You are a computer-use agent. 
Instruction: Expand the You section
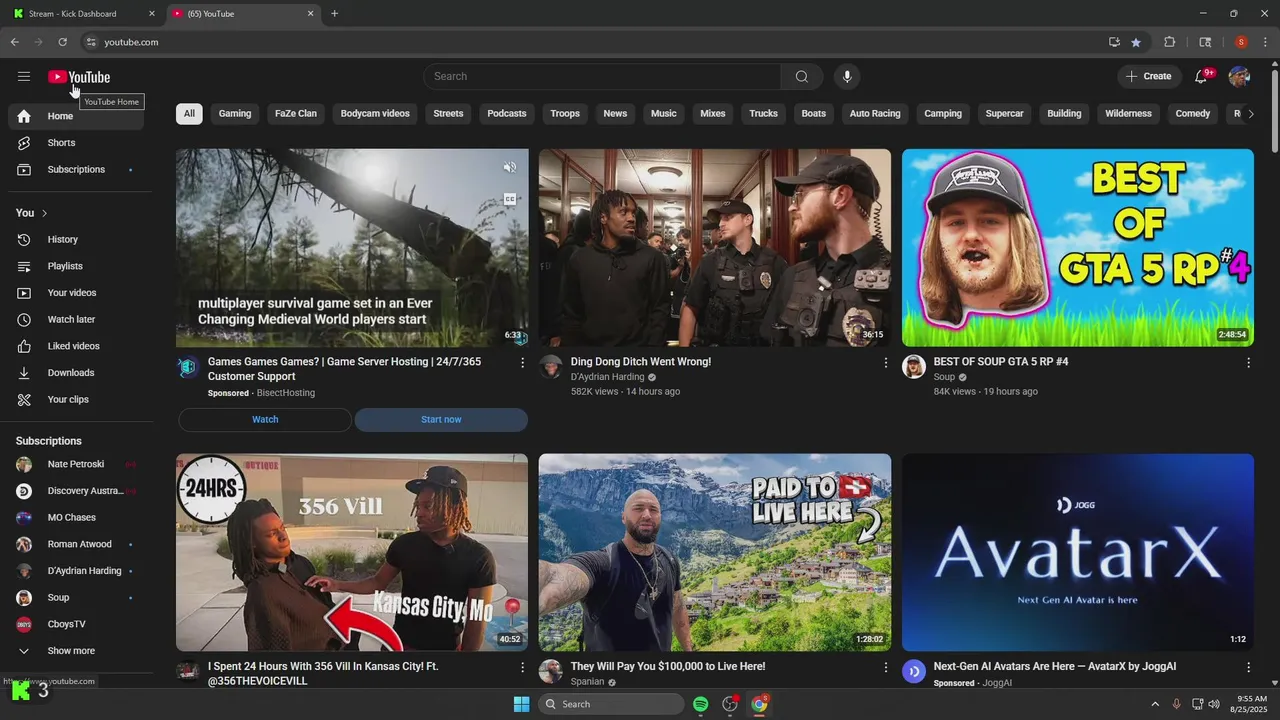click(32, 213)
